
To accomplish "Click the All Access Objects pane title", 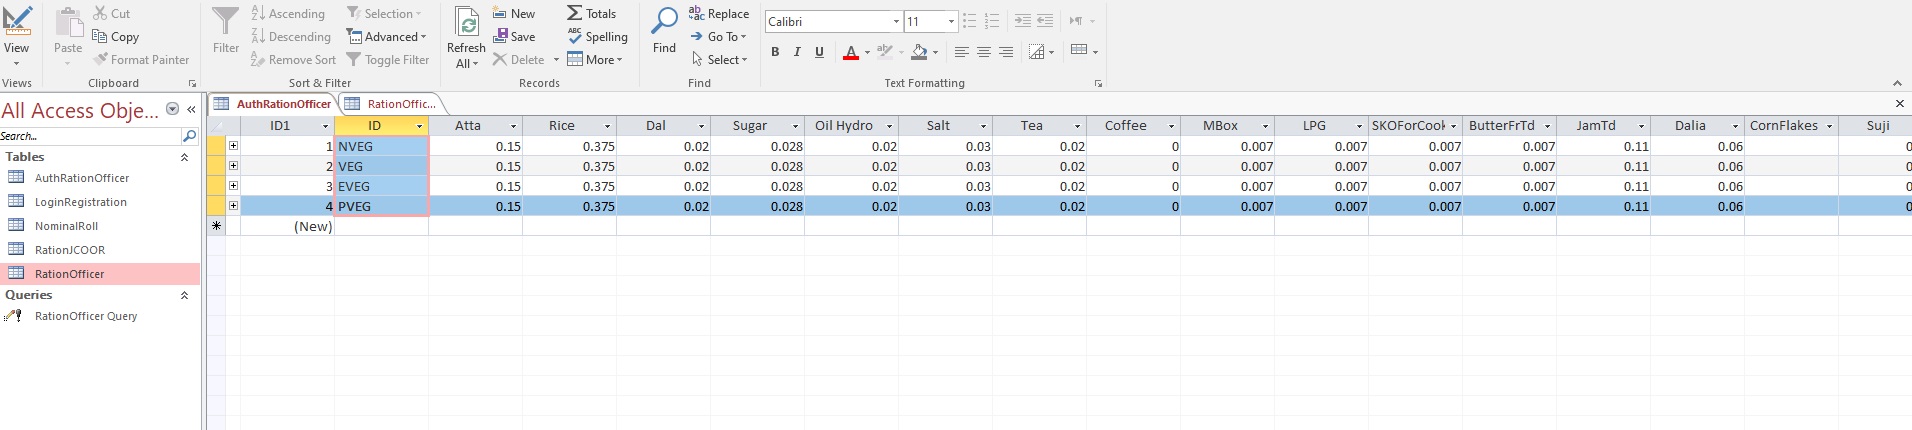I will (80, 110).
